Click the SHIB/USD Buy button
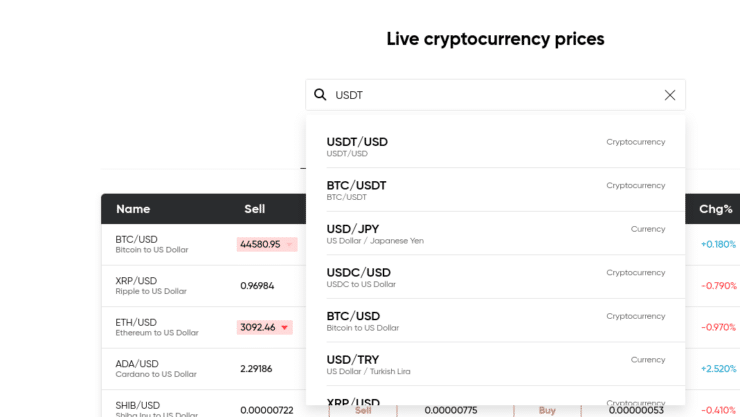 [x=547, y=410]
